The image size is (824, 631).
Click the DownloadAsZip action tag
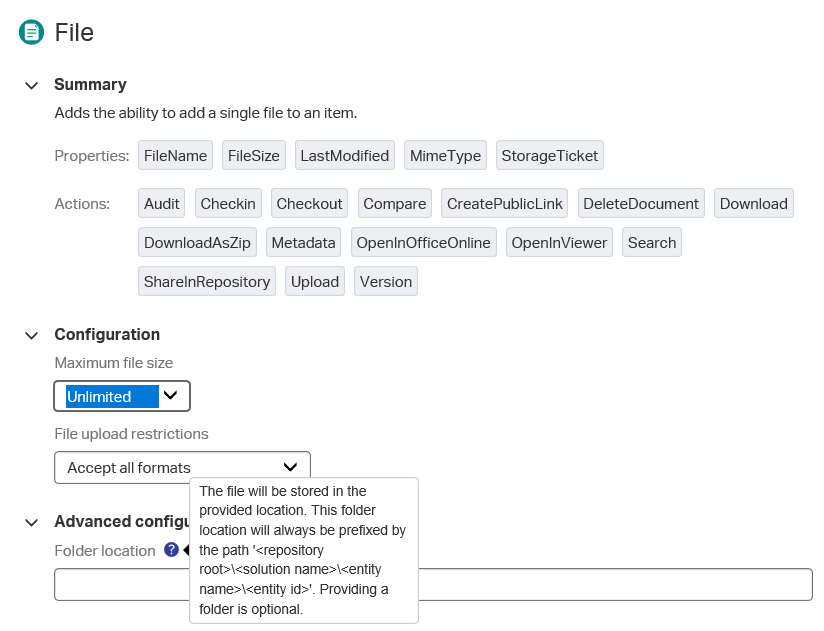click(198, 242)
